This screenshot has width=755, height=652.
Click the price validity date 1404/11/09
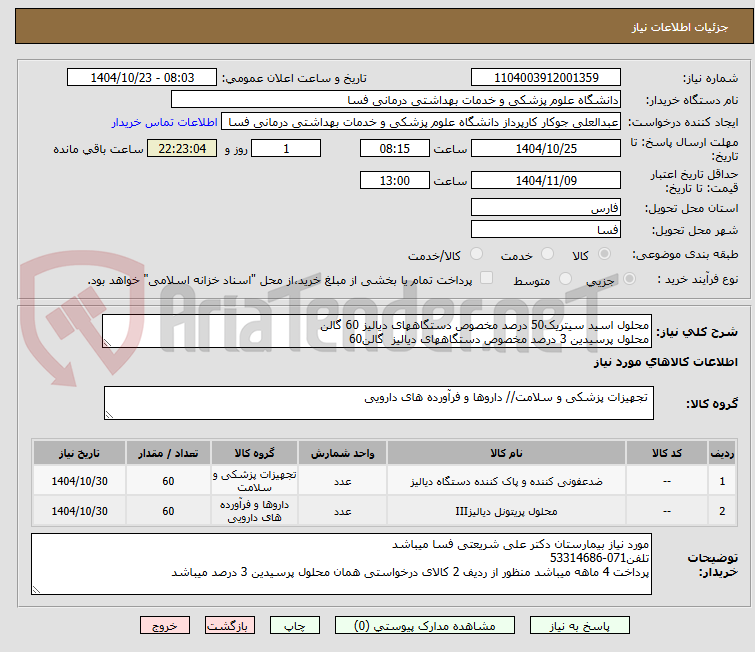[546, 180]
